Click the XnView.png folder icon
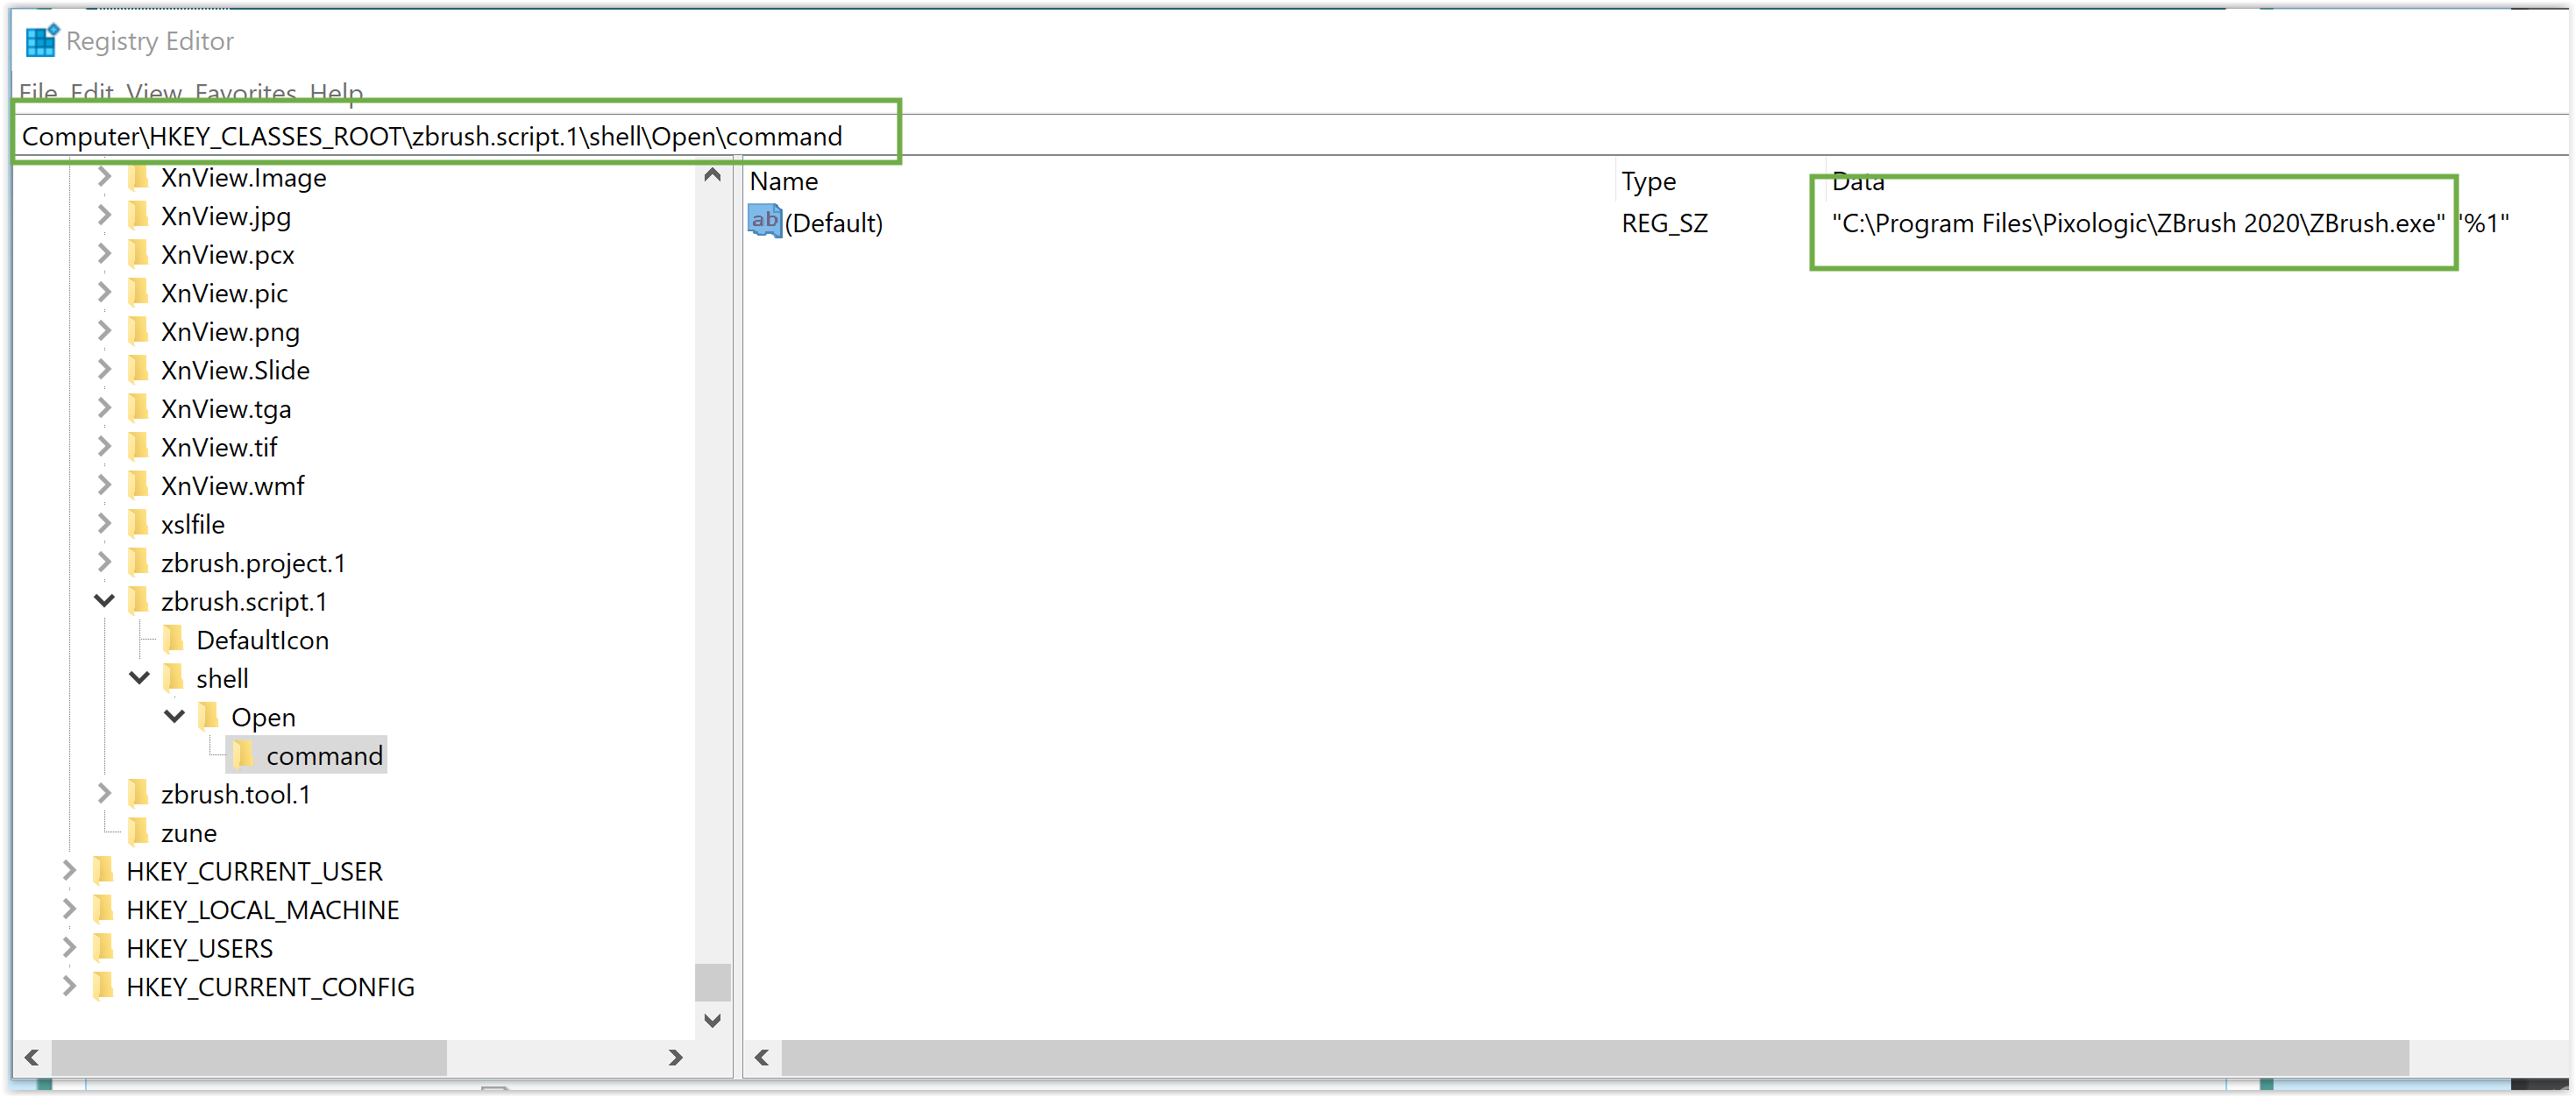2576x1097 pixels. pos(139,332)
